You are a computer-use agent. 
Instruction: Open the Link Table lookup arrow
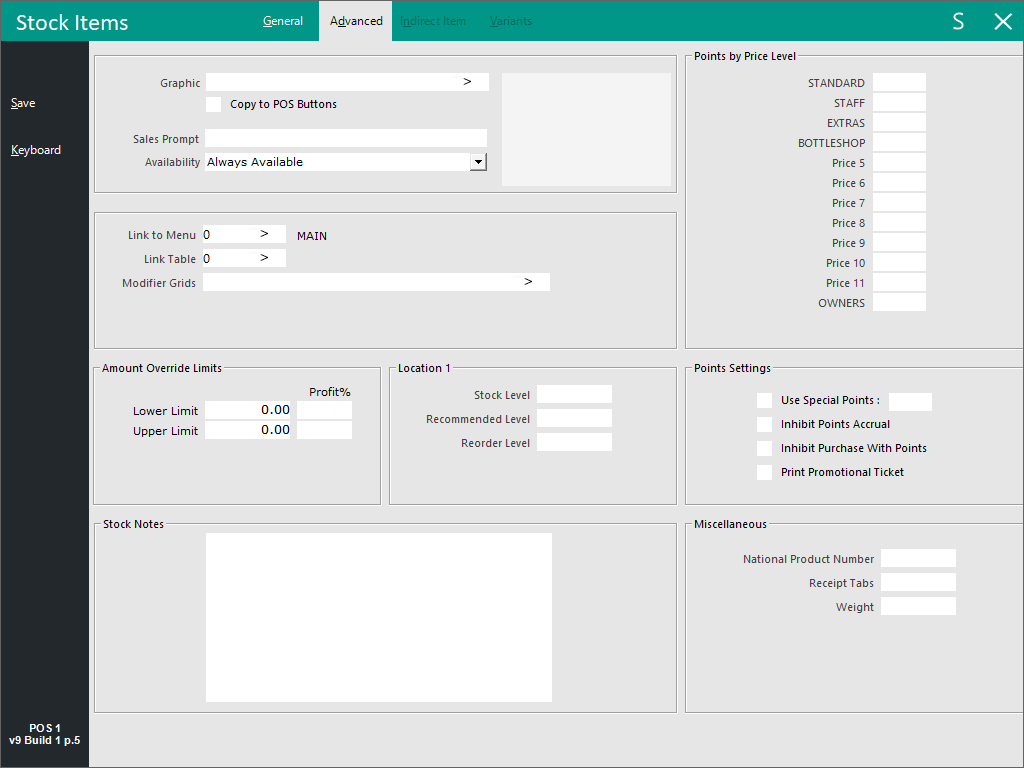point(265,258)
